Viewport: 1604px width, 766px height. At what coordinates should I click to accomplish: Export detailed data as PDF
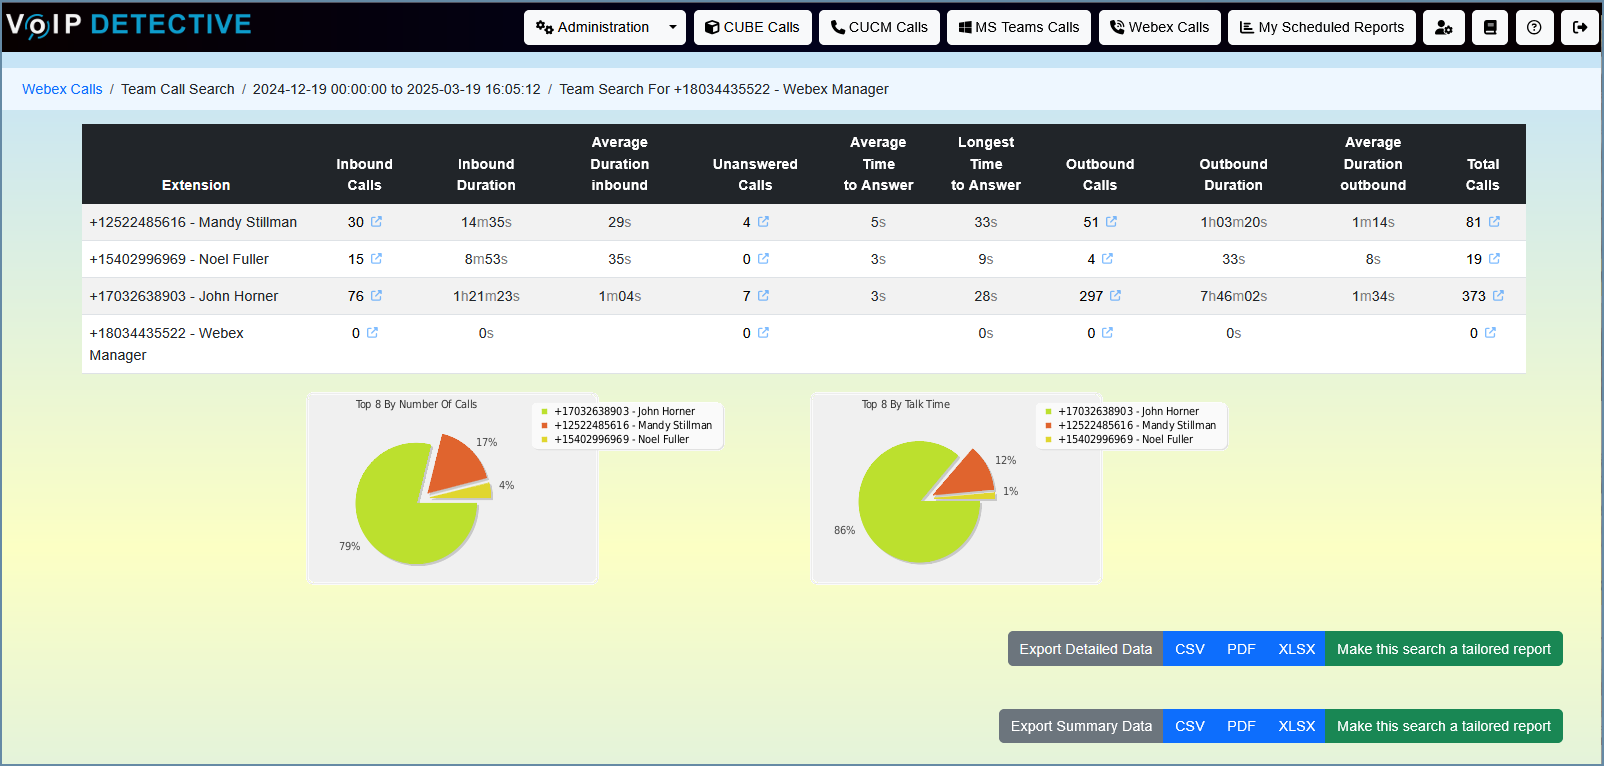pyautogui.click(x=1241, y=649)
